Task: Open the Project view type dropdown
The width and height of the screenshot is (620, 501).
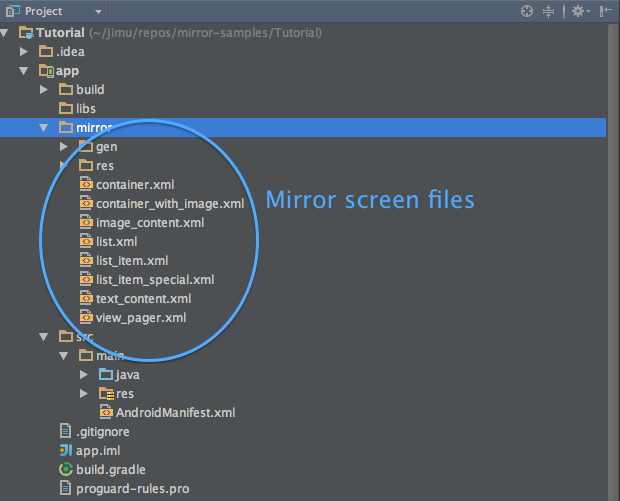Action: [x=98, y=11]
